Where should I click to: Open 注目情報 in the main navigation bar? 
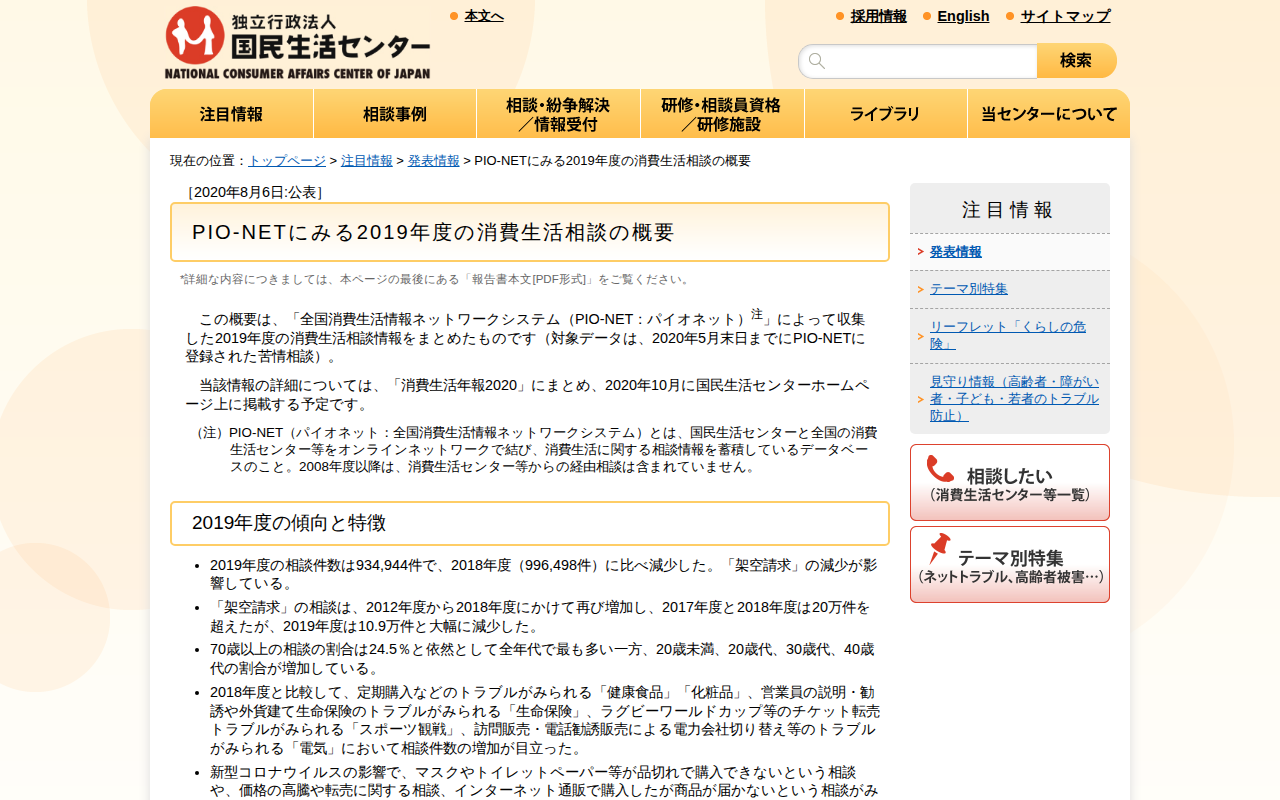[232, 114]
